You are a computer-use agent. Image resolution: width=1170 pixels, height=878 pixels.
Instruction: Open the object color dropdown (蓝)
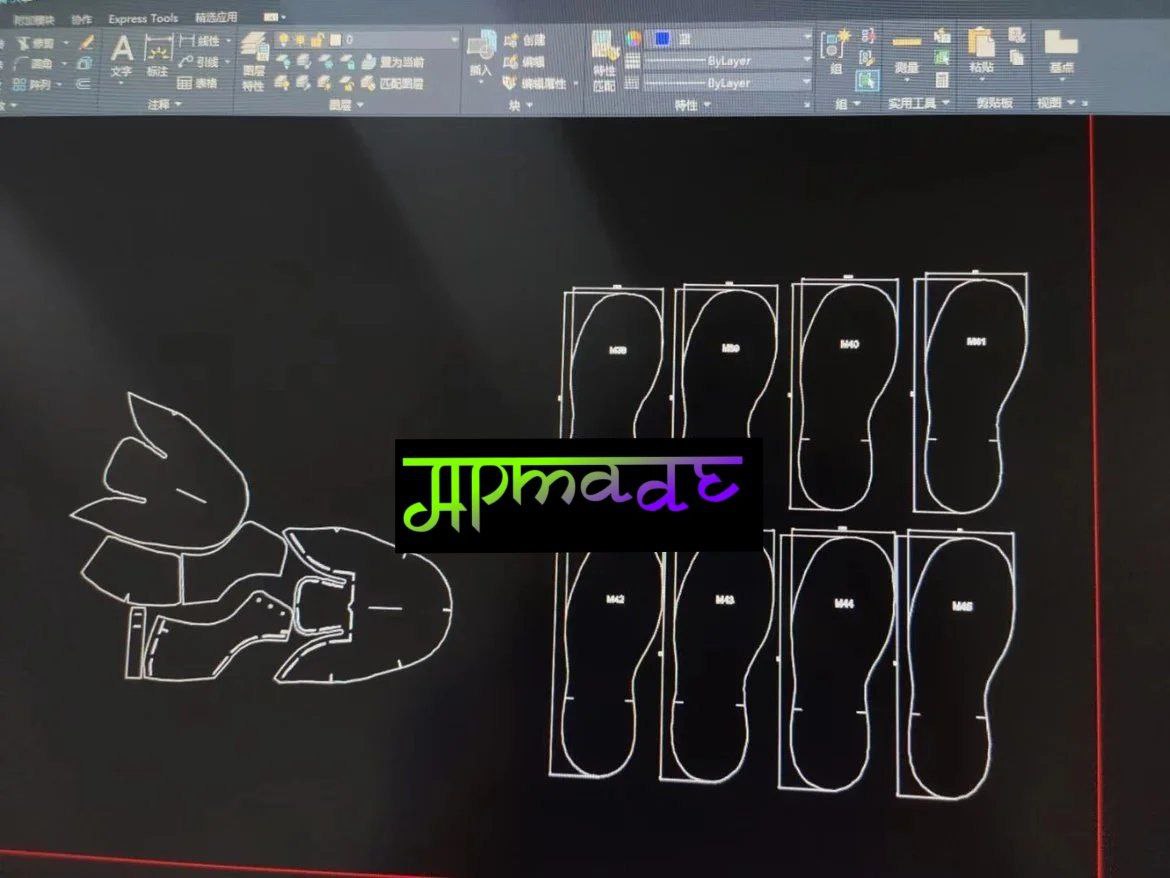tap(807, 37)
